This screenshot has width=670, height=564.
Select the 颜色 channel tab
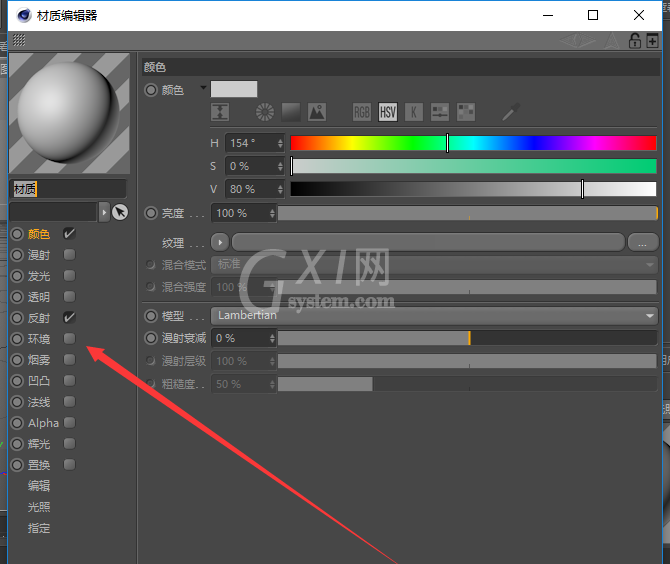point(39,234)
